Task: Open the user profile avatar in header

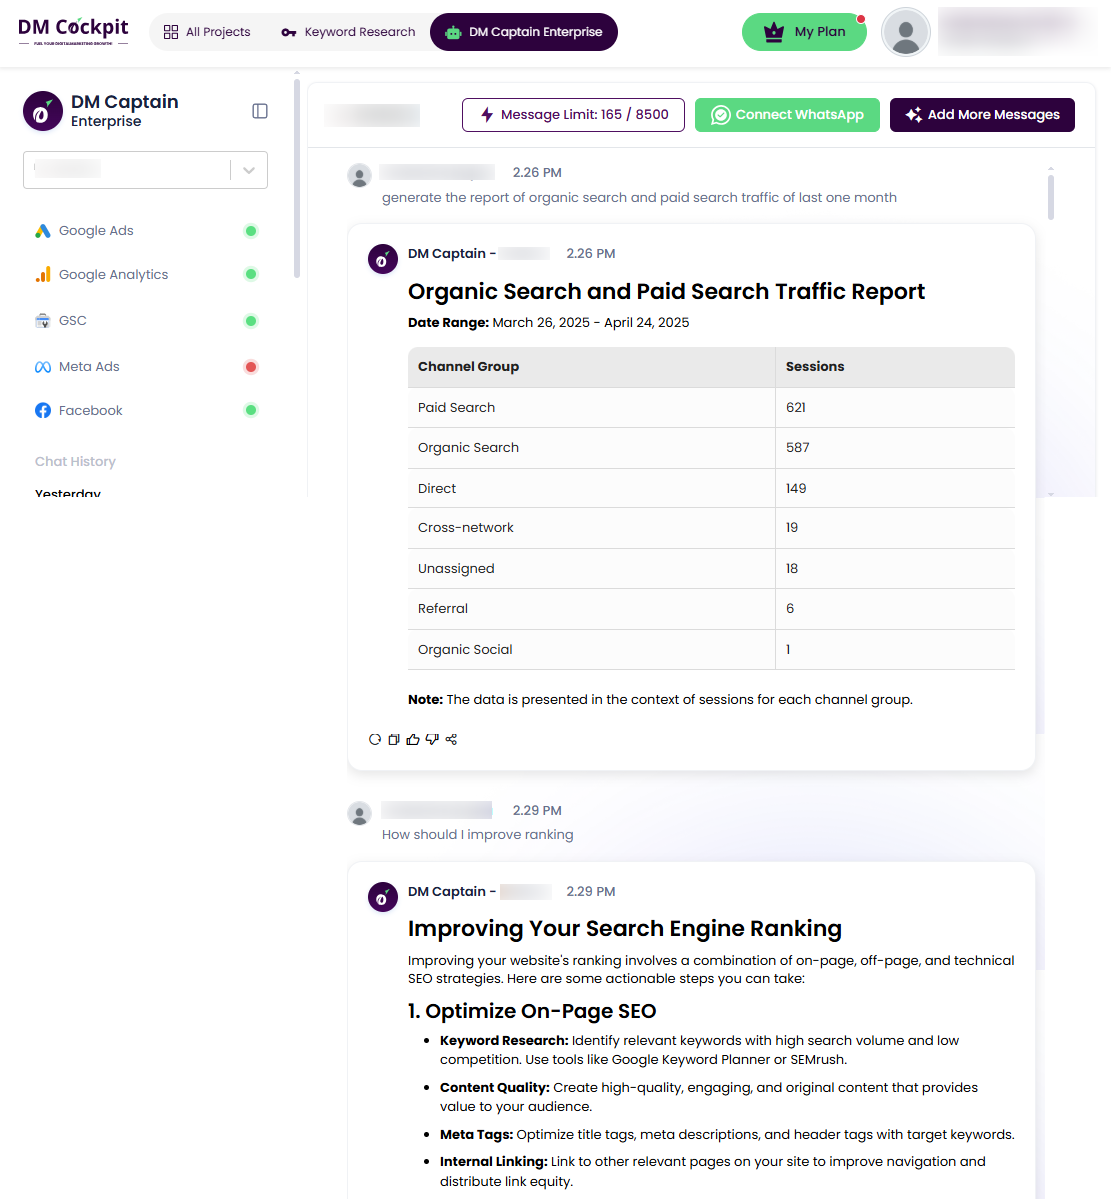Action: [x=905, y=32]
